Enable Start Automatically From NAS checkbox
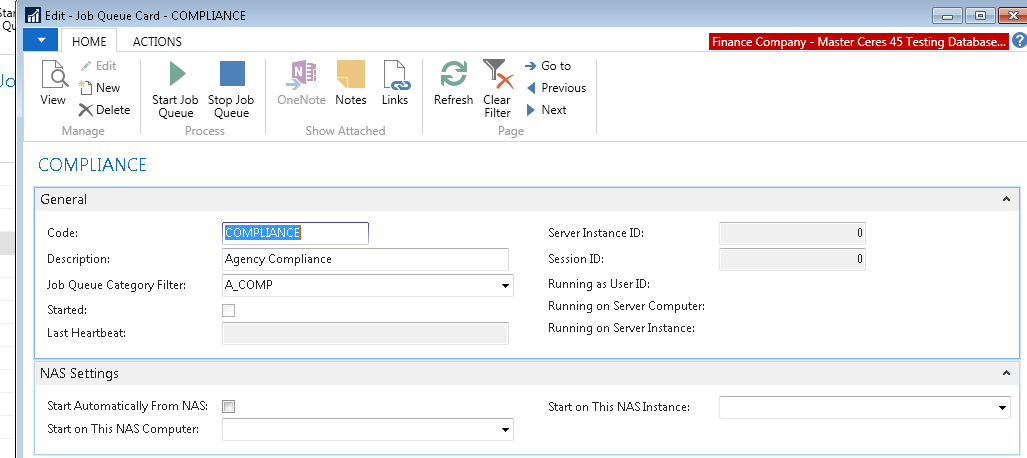Image resolution: width=1027 pixels, height=458 pixels. point(228,406)
